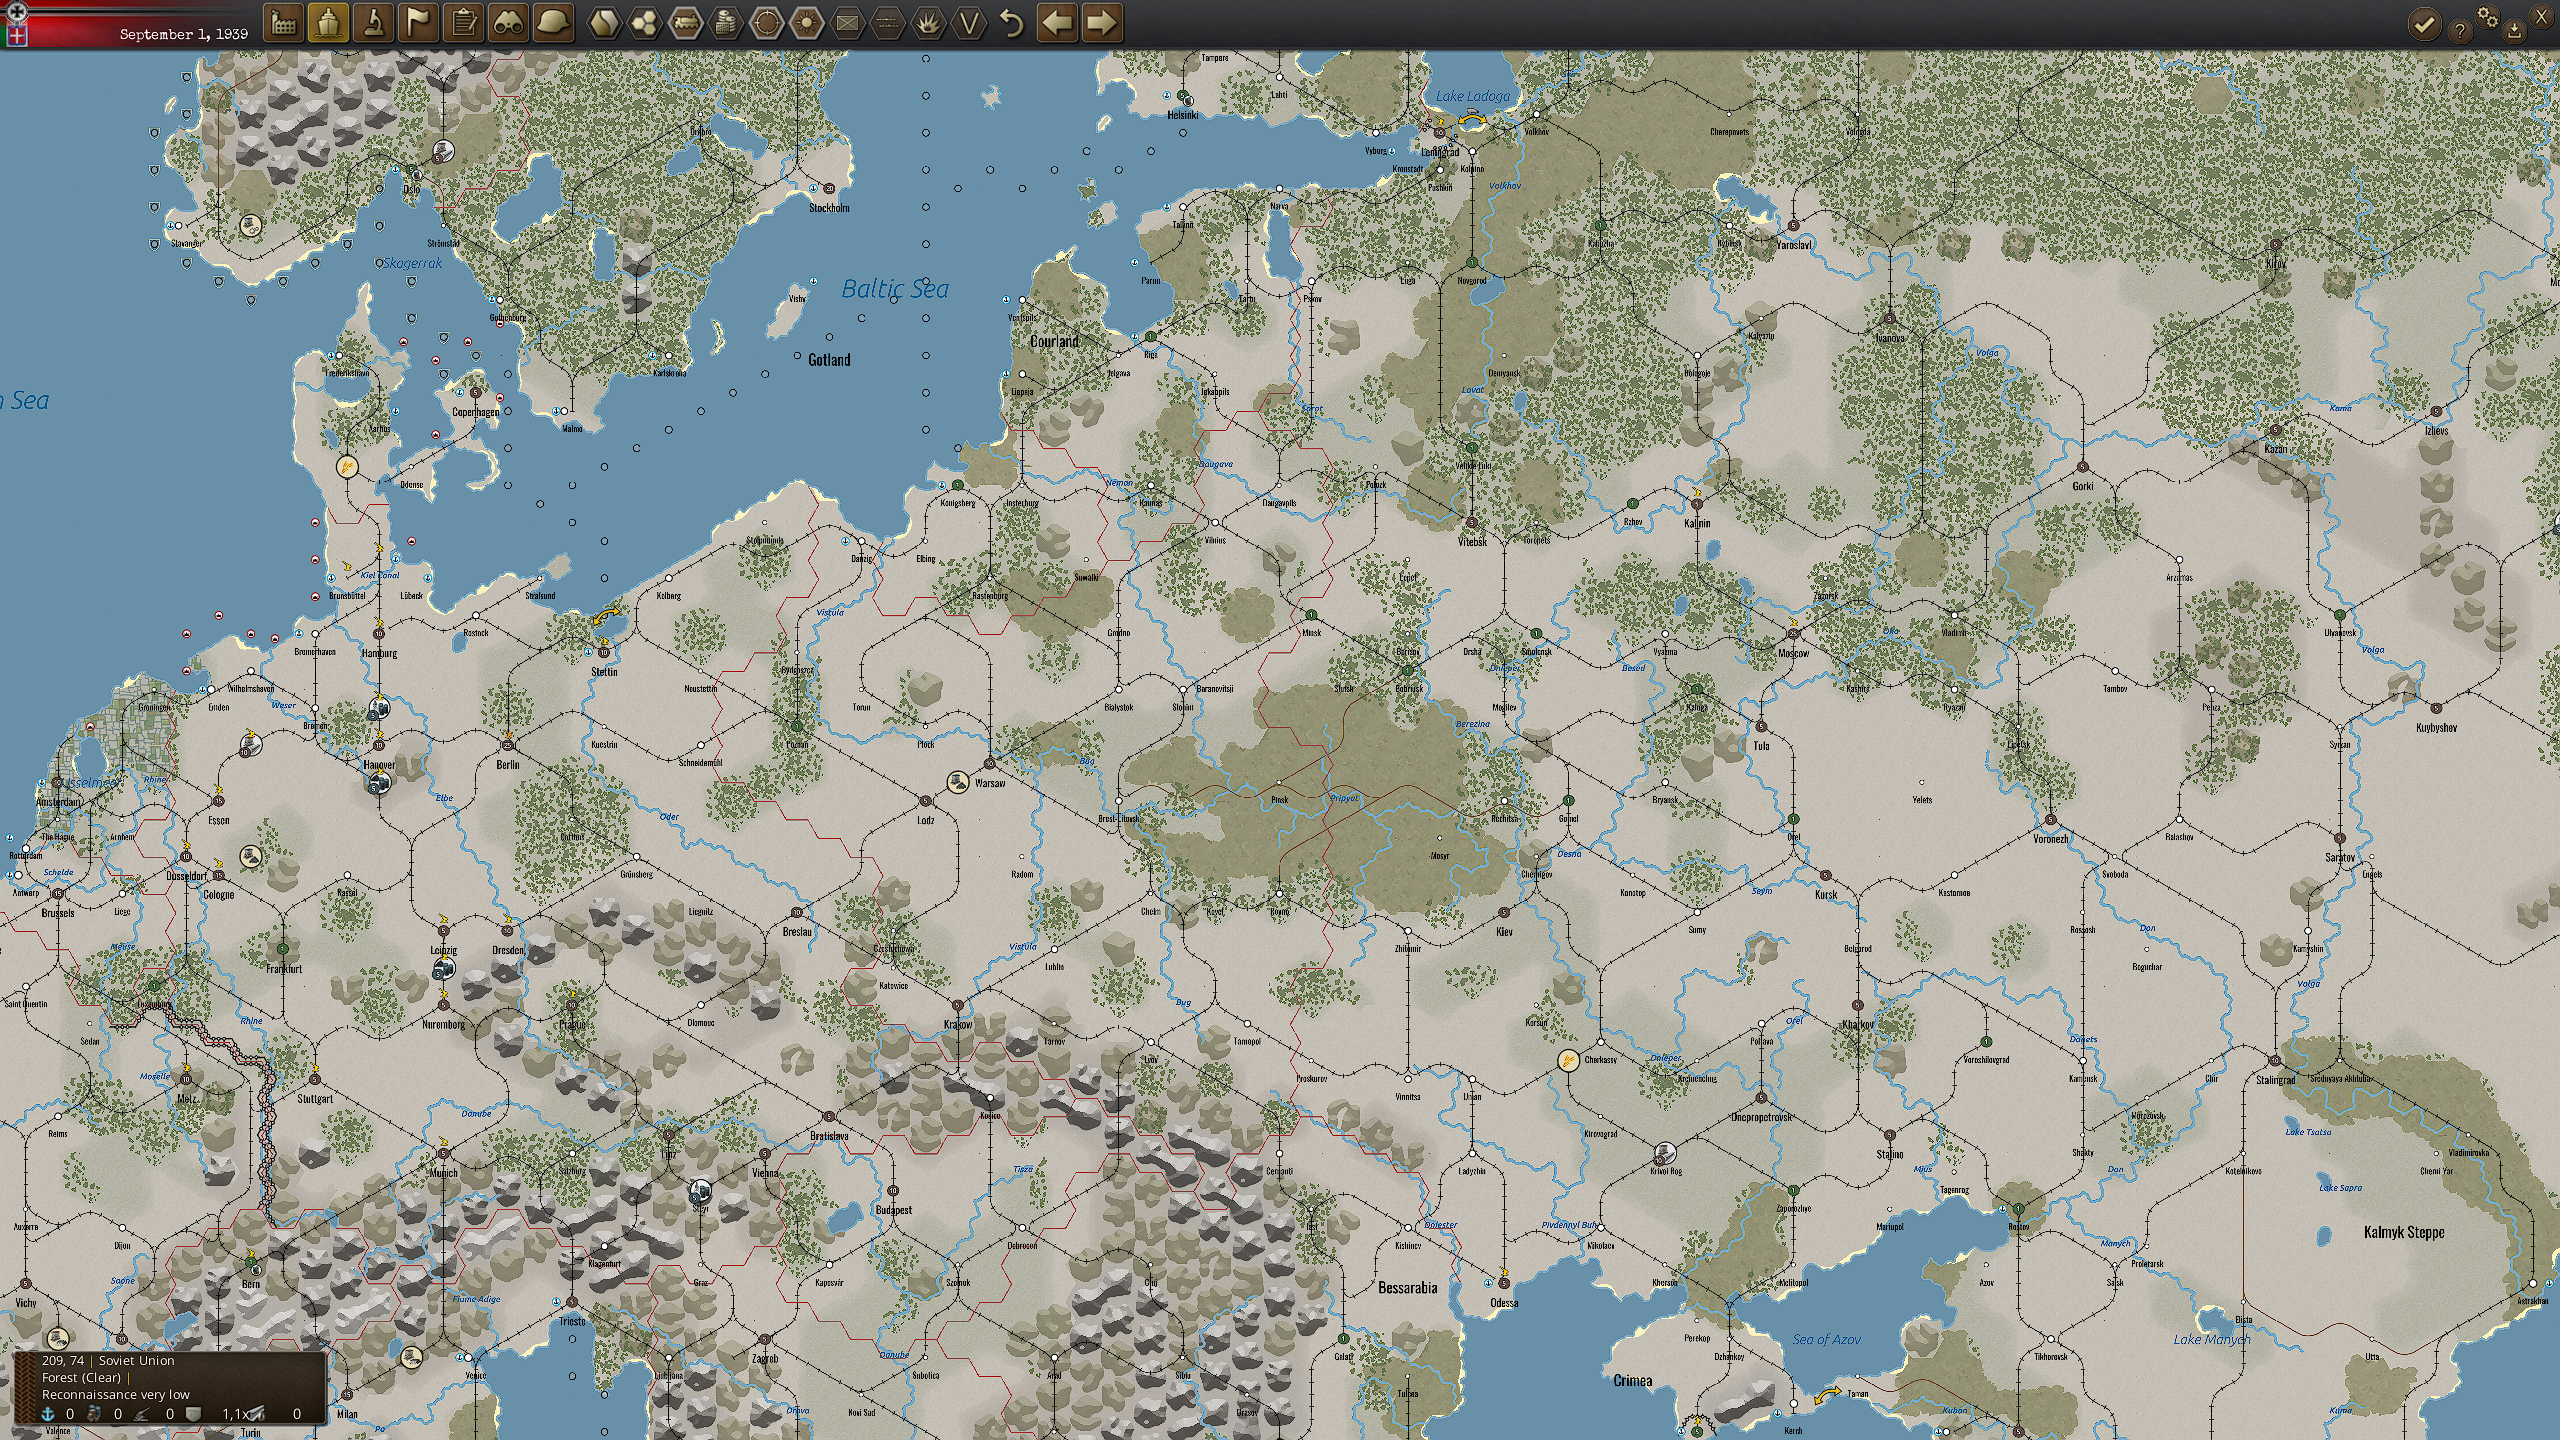The height and width of the screenshot is (1440, 2560).
Task: Toggle the railway train overlay
Action: click(686, 23)
